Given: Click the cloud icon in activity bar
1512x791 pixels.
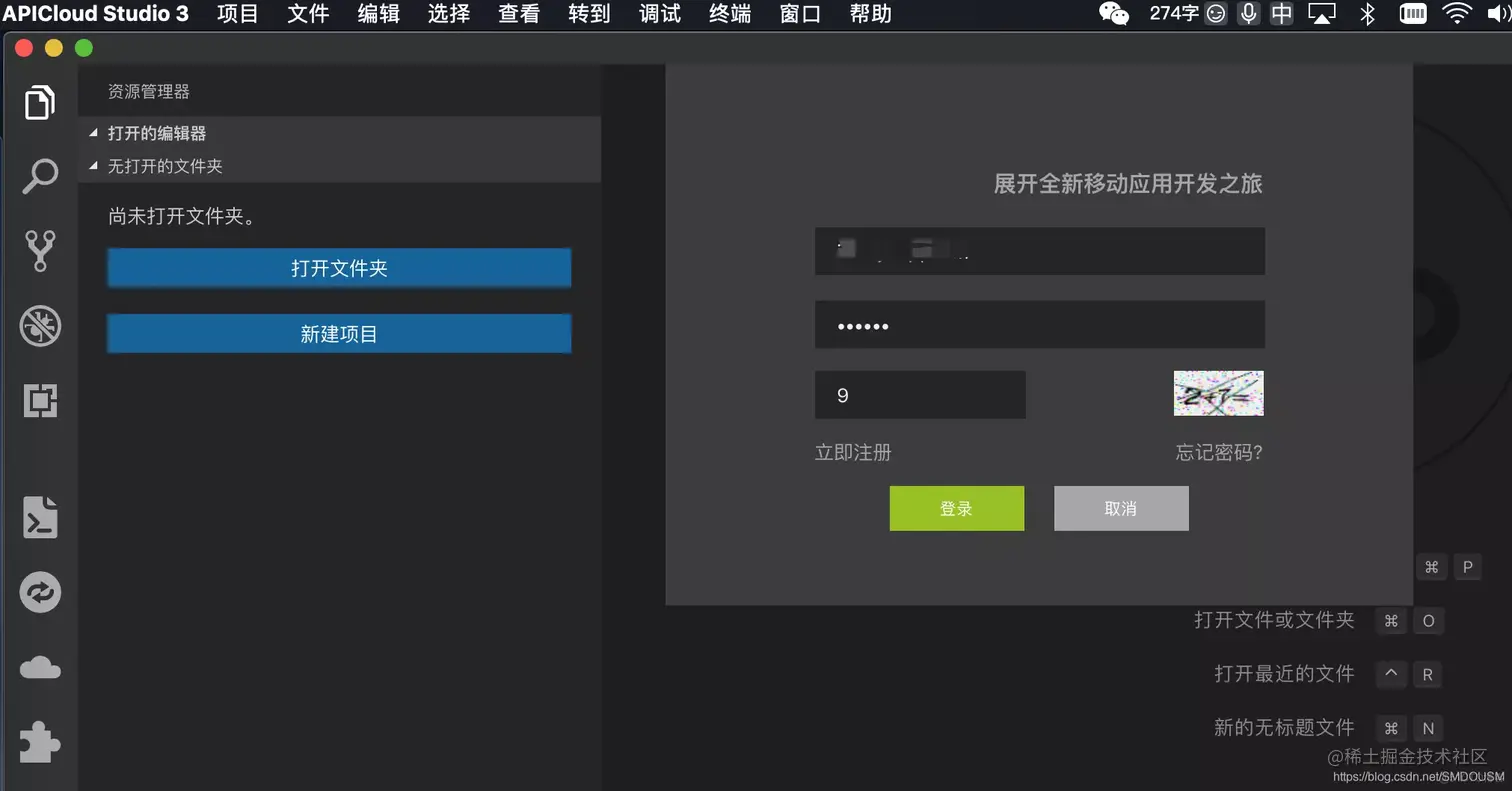Looking at the screenshot, I should [40, 668].
